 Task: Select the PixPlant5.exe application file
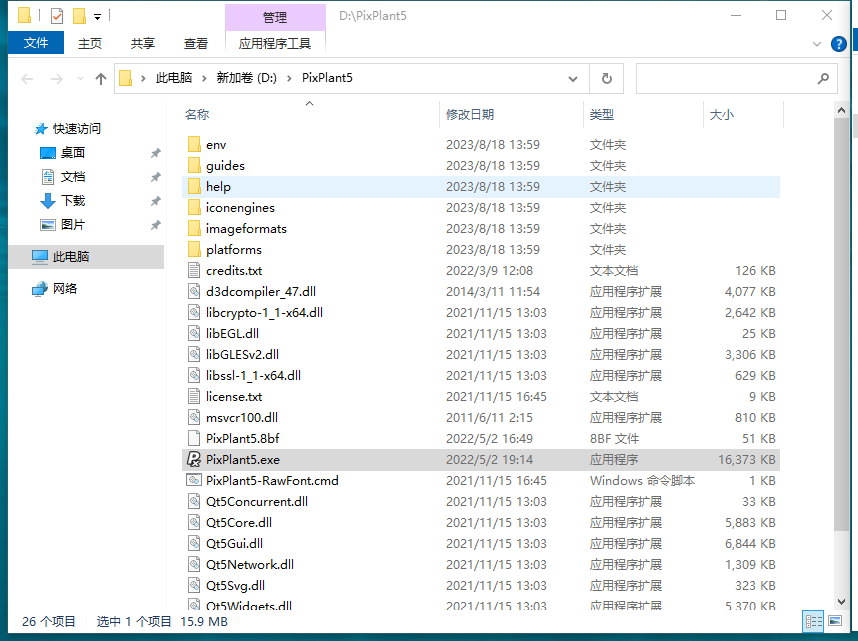(x=243, y=459)
